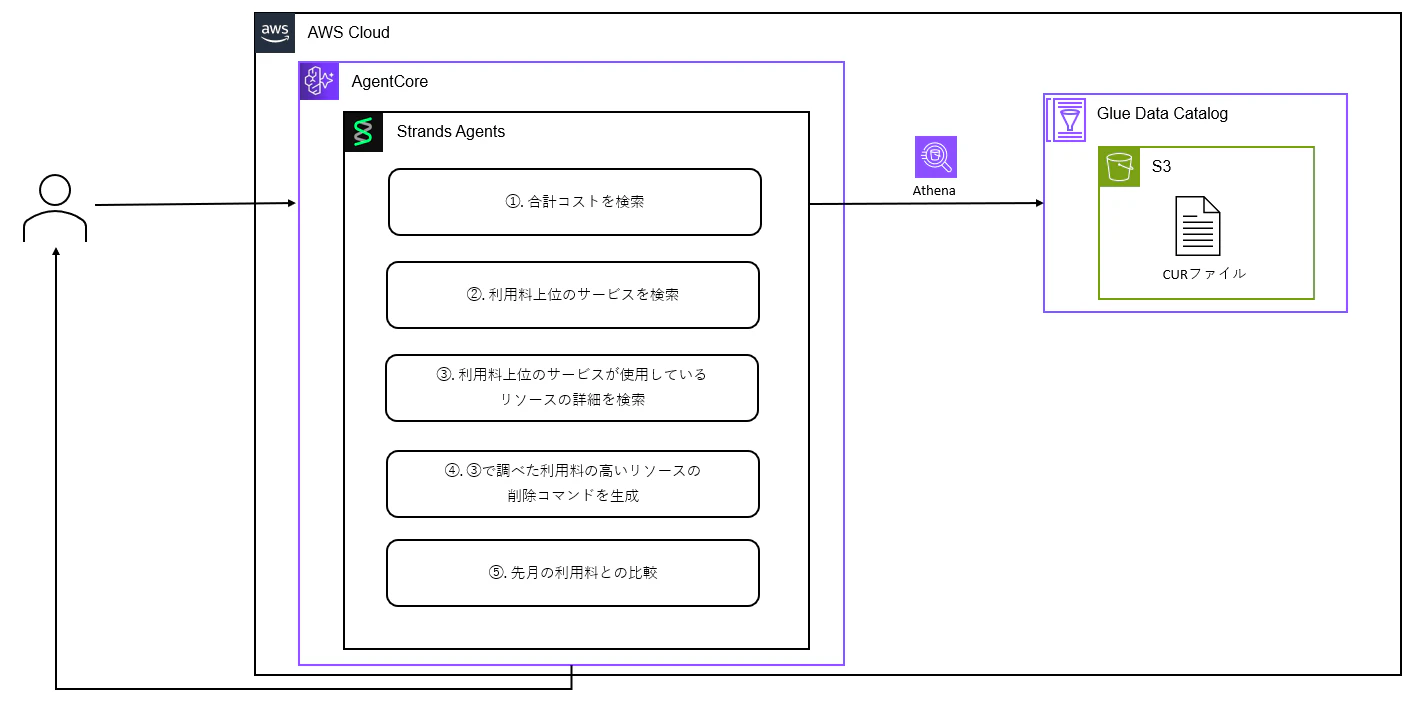Select box ③ リソースの詳細を検索
The width and height of the screenshot is (1414, 702).
pos(572,387)
